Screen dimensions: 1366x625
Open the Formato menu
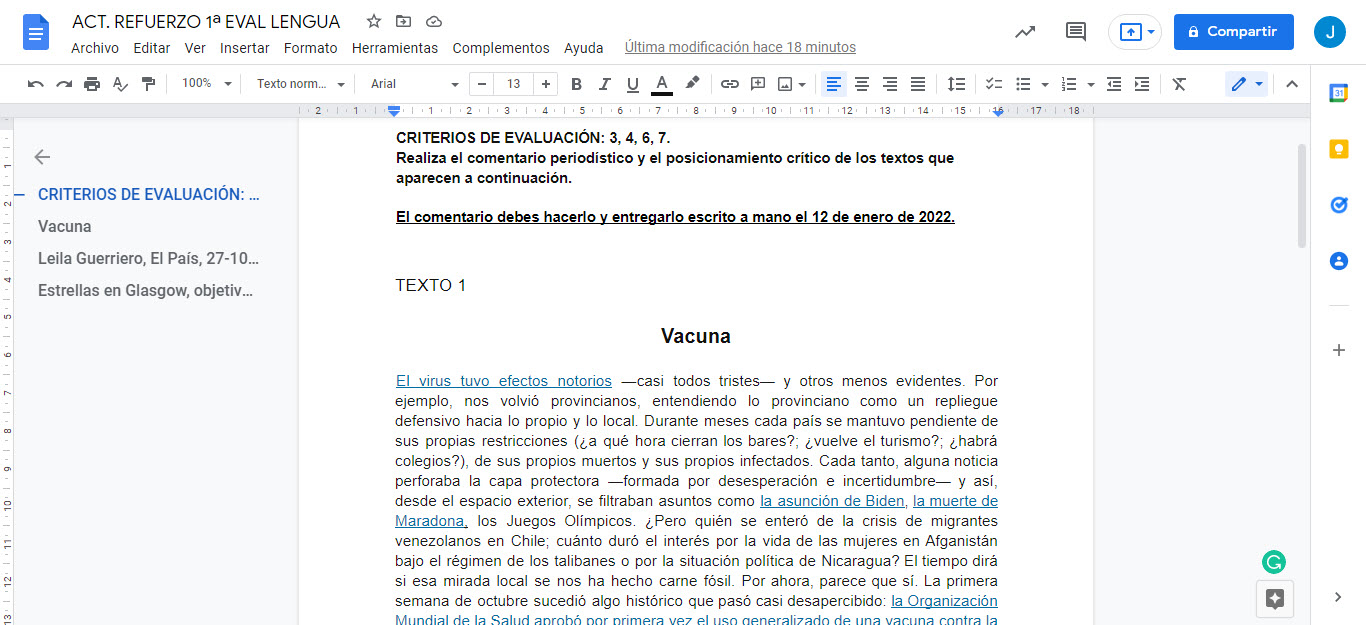[x=310, y=47]
